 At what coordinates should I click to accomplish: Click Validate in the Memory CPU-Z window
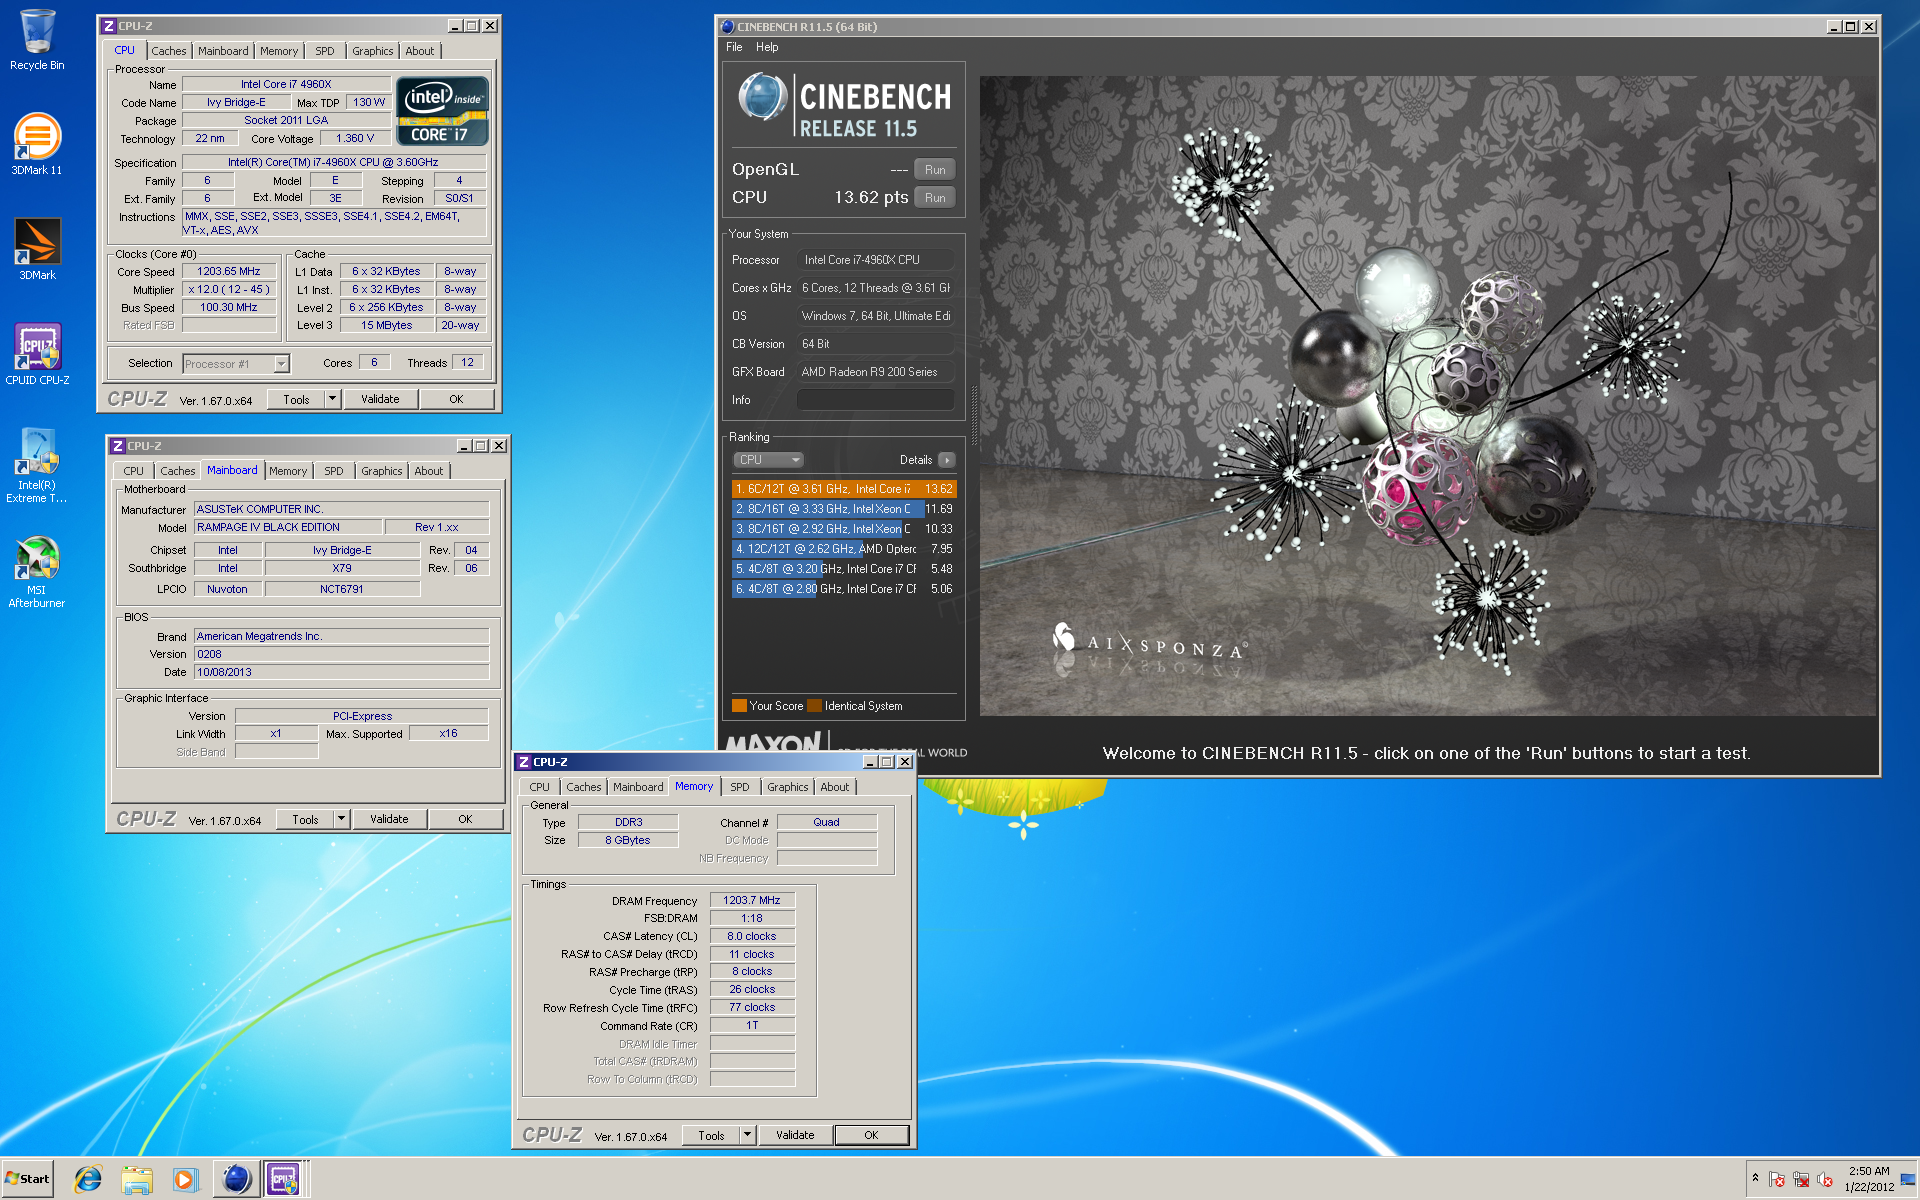pyautogui.click(x=795, y=1135)
